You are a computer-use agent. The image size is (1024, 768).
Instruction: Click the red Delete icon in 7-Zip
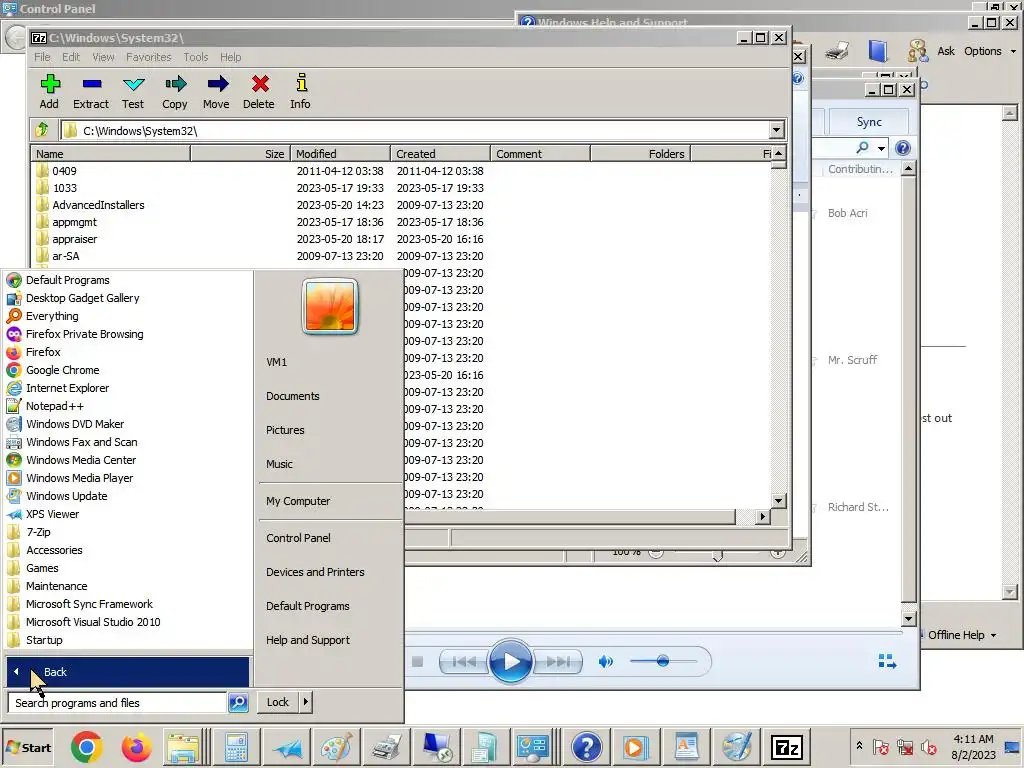[x=259, y=92]
